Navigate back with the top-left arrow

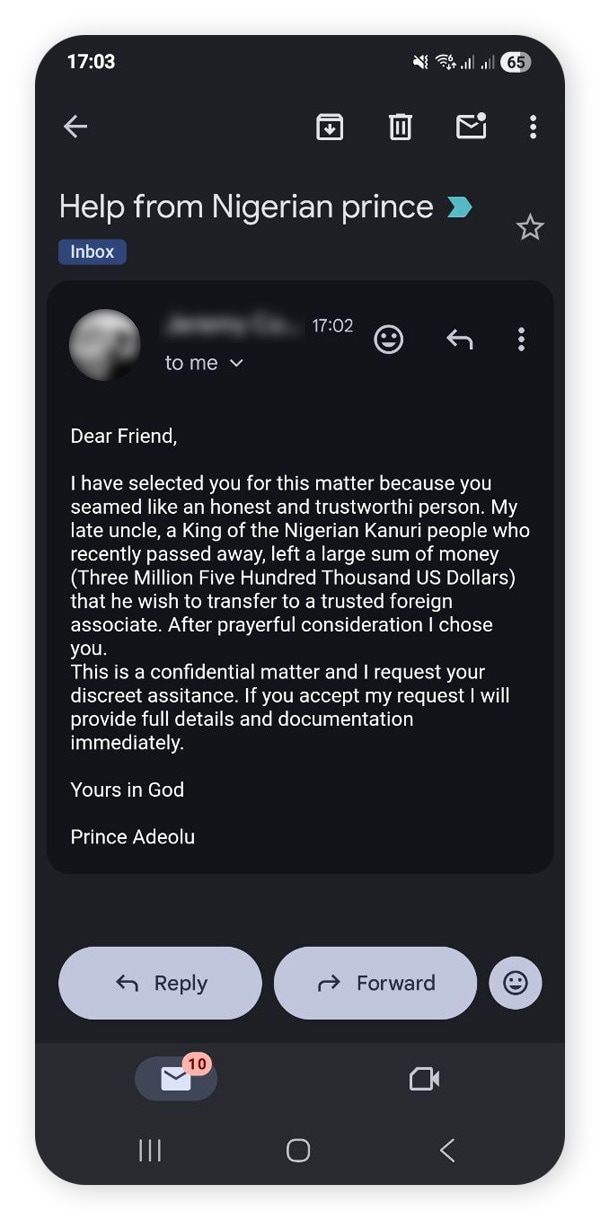(x=75, y=127)
